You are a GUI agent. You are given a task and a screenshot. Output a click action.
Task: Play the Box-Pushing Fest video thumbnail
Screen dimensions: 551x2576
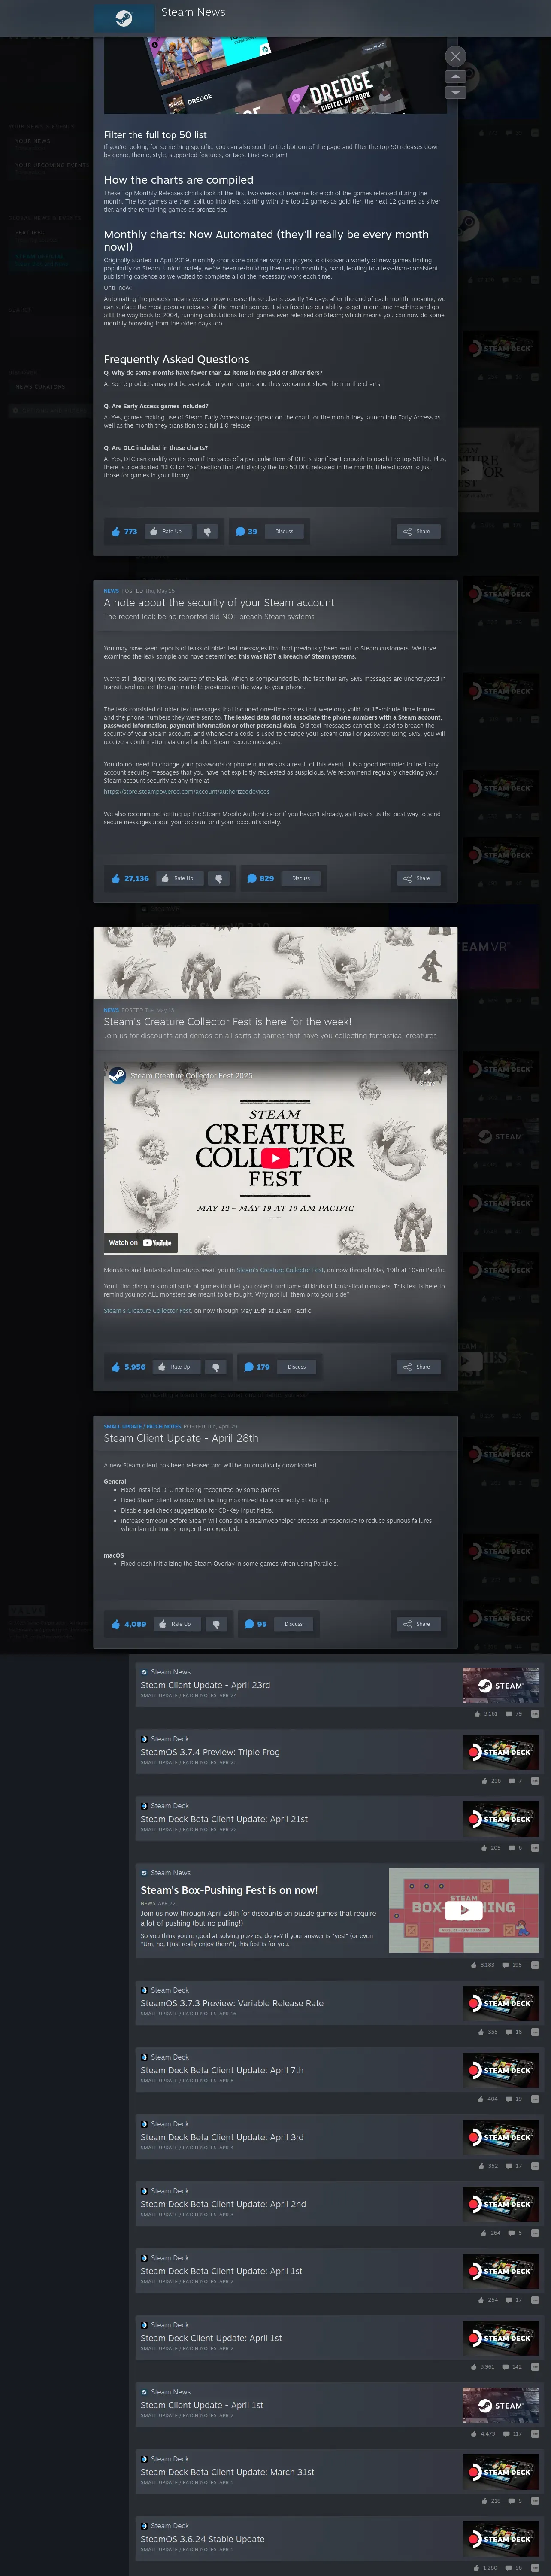(464, 1909)
